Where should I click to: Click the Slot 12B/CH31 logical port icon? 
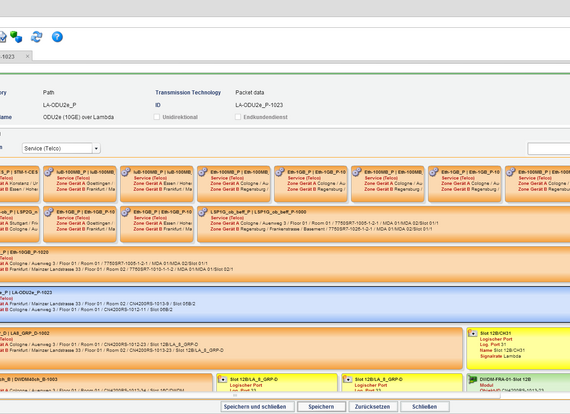[472, 333]
